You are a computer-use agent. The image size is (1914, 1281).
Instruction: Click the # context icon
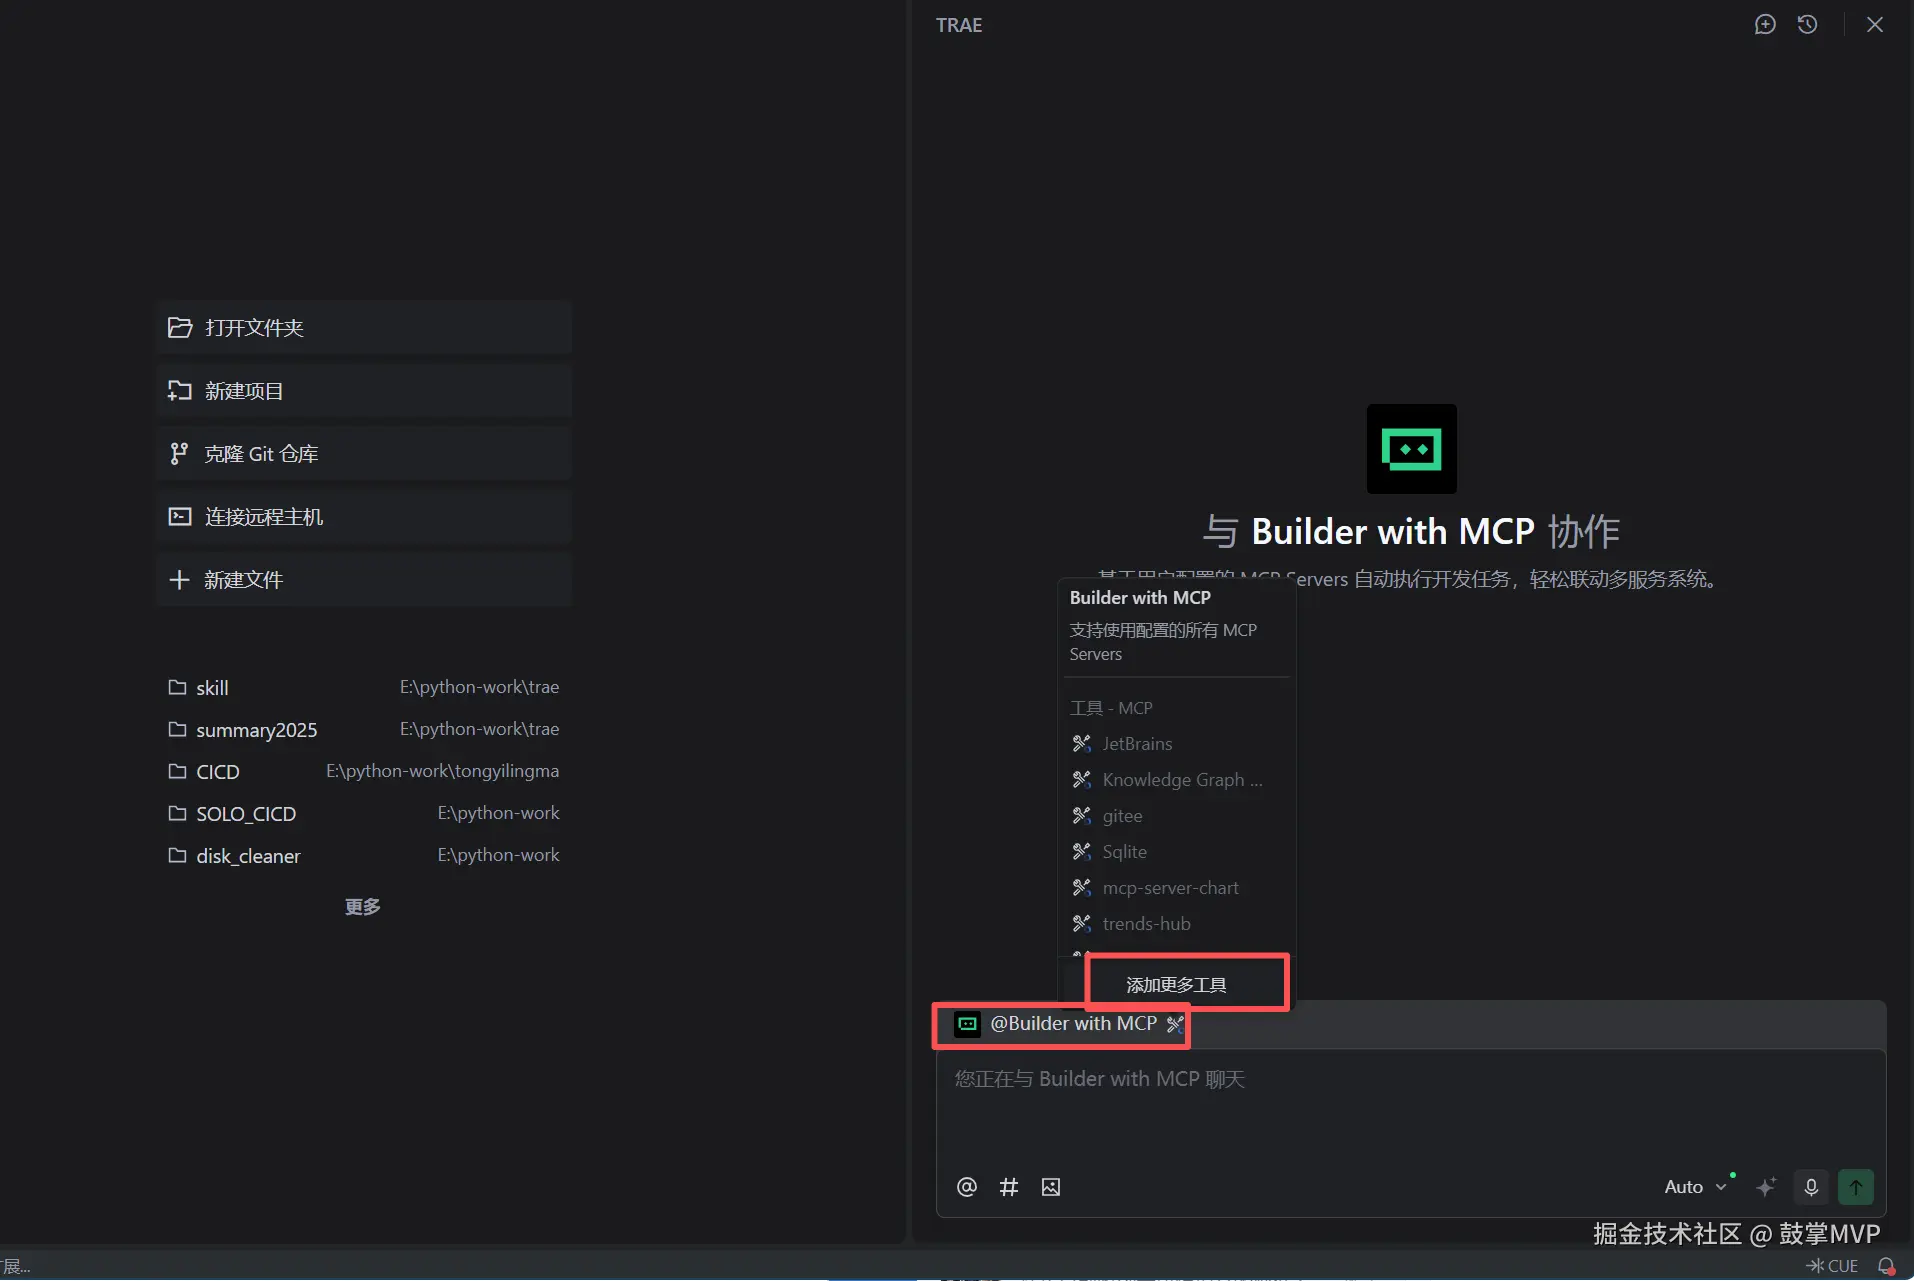(x=1009, y=1187)
